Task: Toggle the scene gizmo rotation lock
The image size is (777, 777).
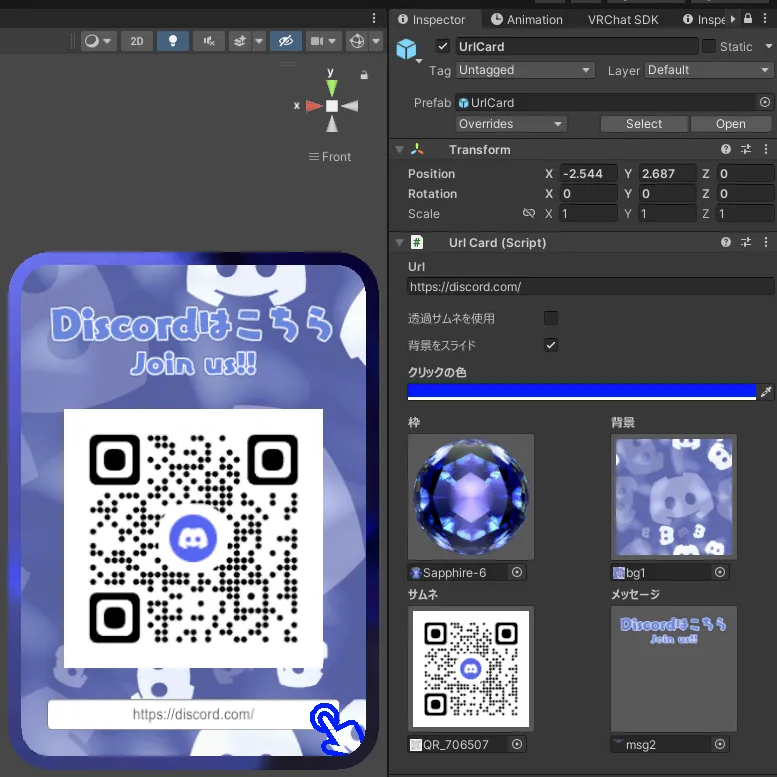Action: [364, 75]
